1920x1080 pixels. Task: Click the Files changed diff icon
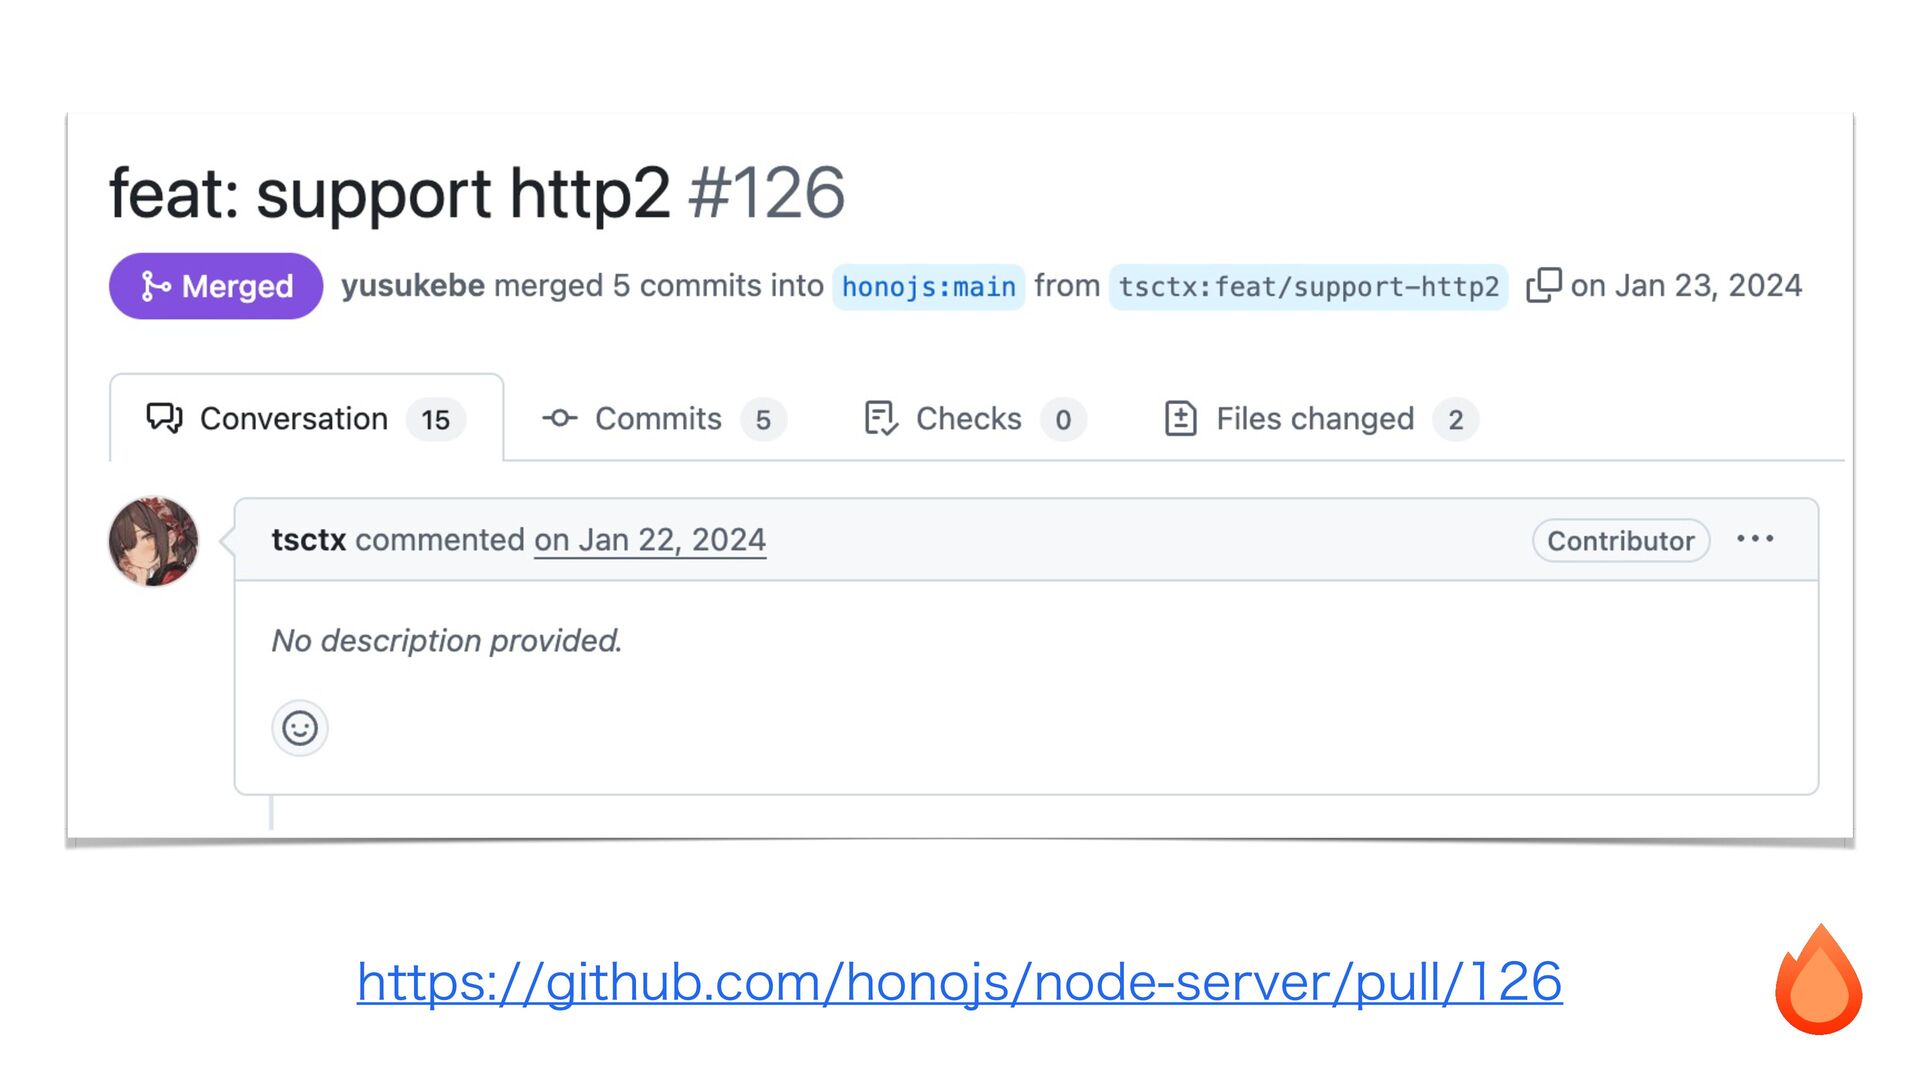pos(1180,418)
